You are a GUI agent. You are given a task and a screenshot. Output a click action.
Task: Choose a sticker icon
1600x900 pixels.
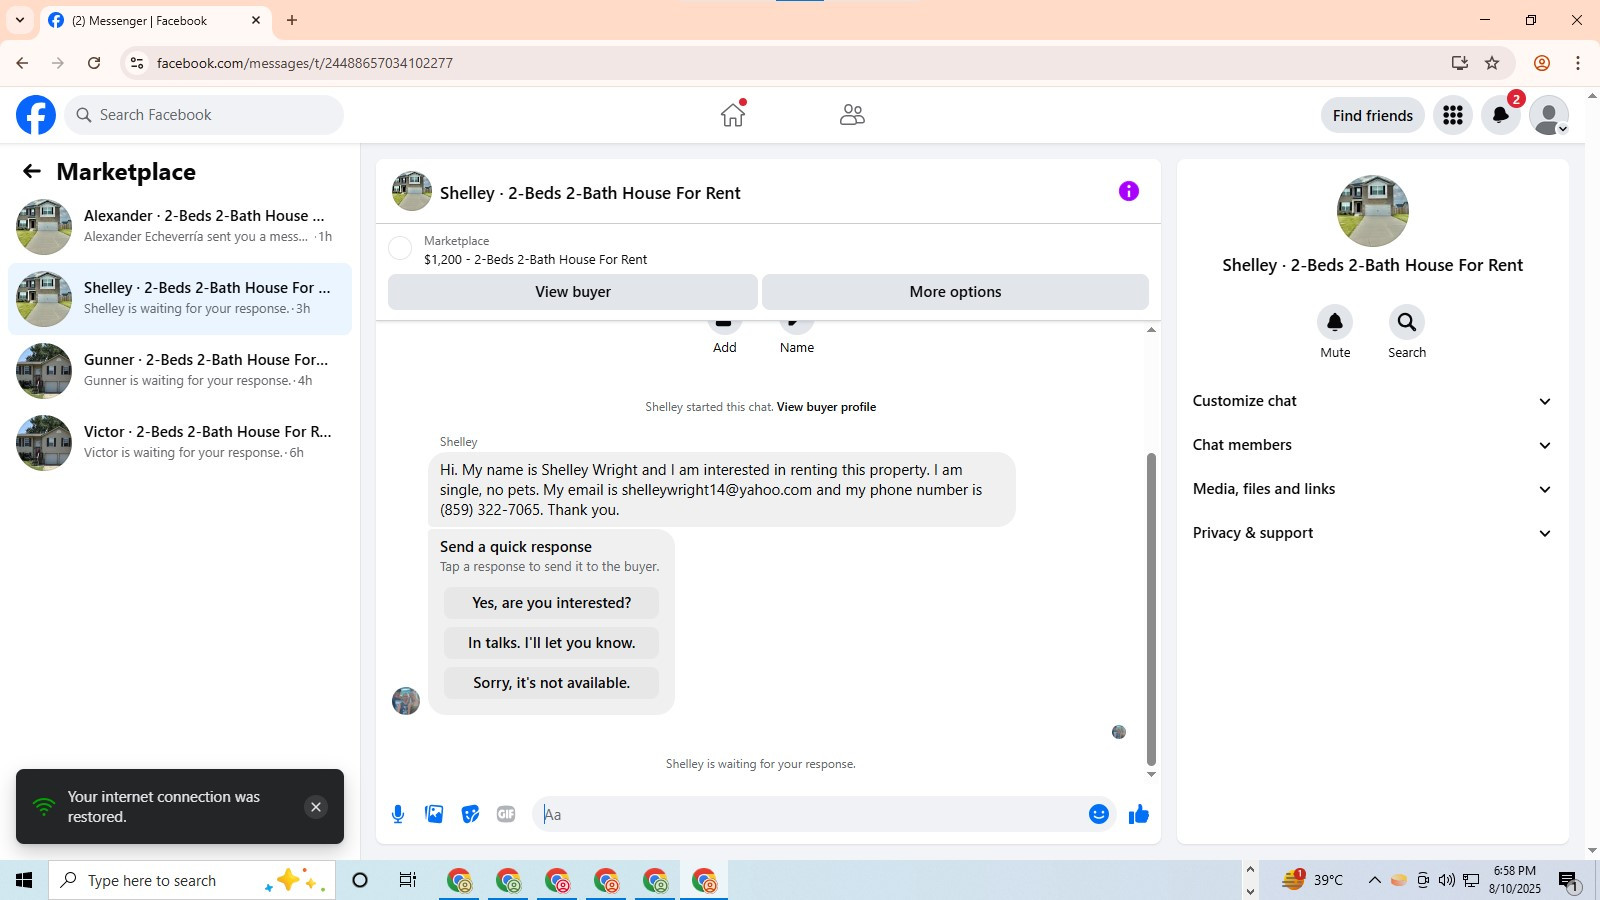coord(470,814)
